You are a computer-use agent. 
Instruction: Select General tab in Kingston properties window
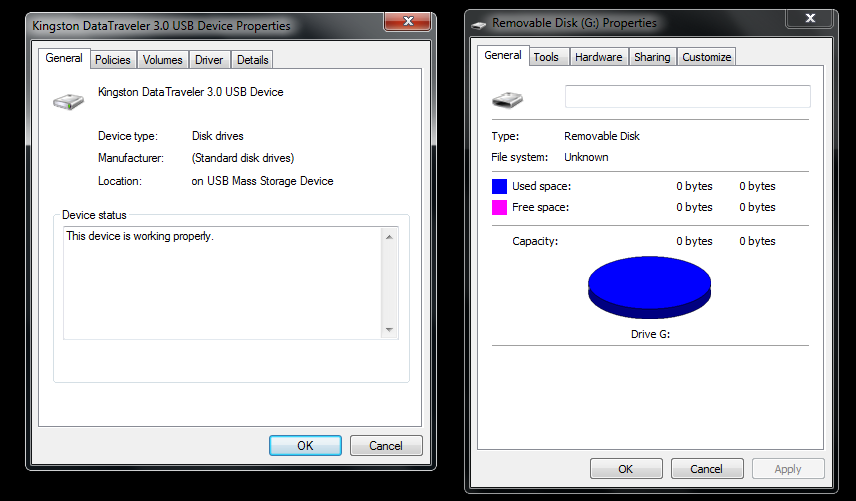click(x=64, y=58)
